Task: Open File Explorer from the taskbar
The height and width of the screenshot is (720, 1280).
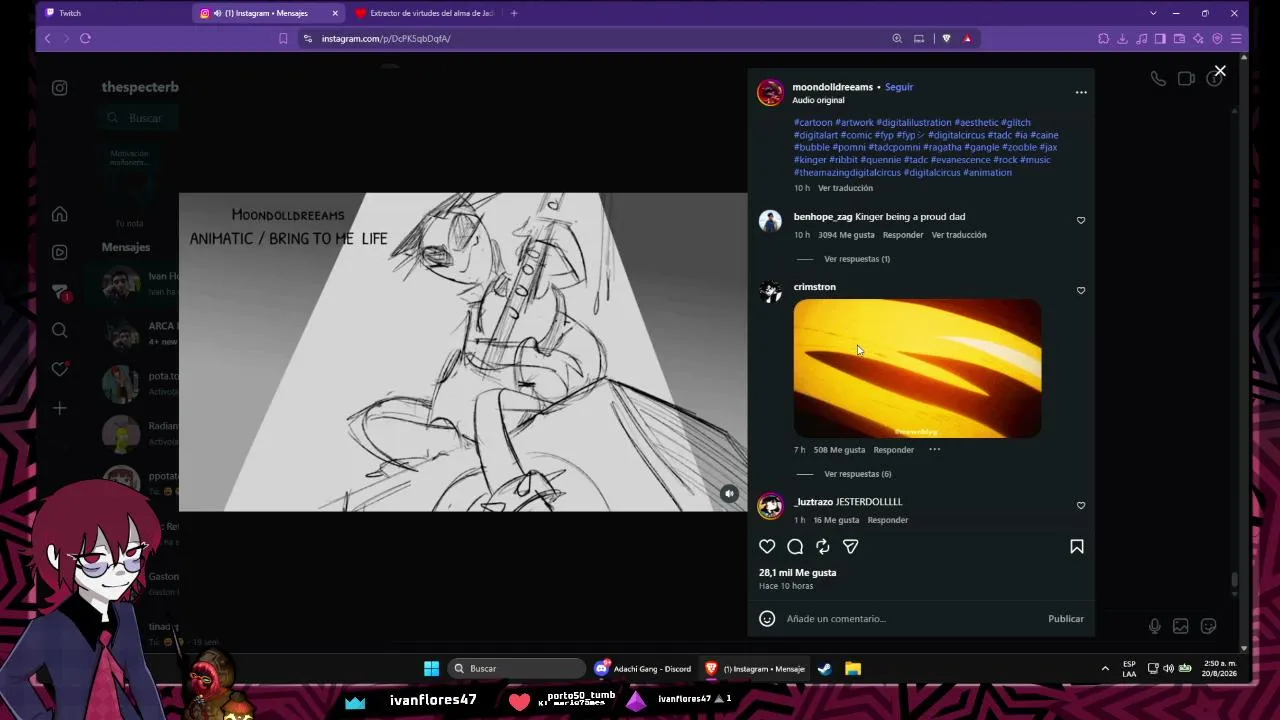Action: tap(853, 669)
